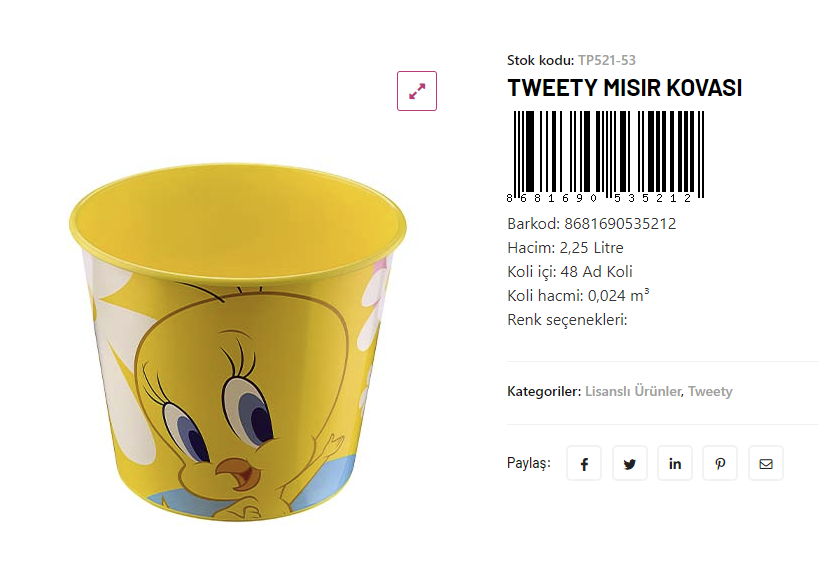Pin the product on Pinterest
The height and width of the screenshot is (582, 836).
tap(720, 464)
